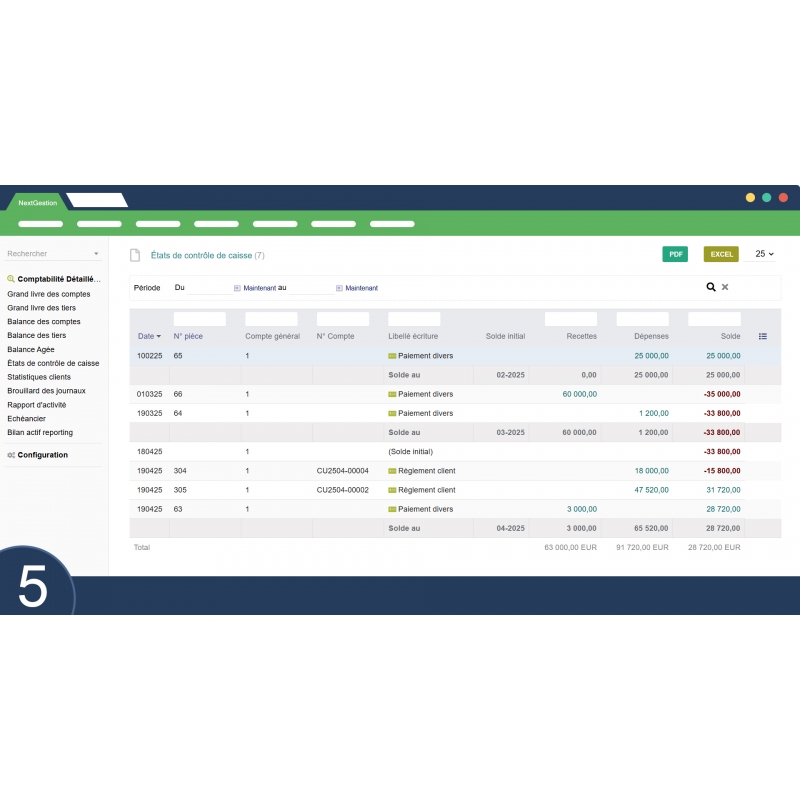Screen dimensions: 800x800
Task: Open Balance Agée from the sidebar
Action: 32,348
